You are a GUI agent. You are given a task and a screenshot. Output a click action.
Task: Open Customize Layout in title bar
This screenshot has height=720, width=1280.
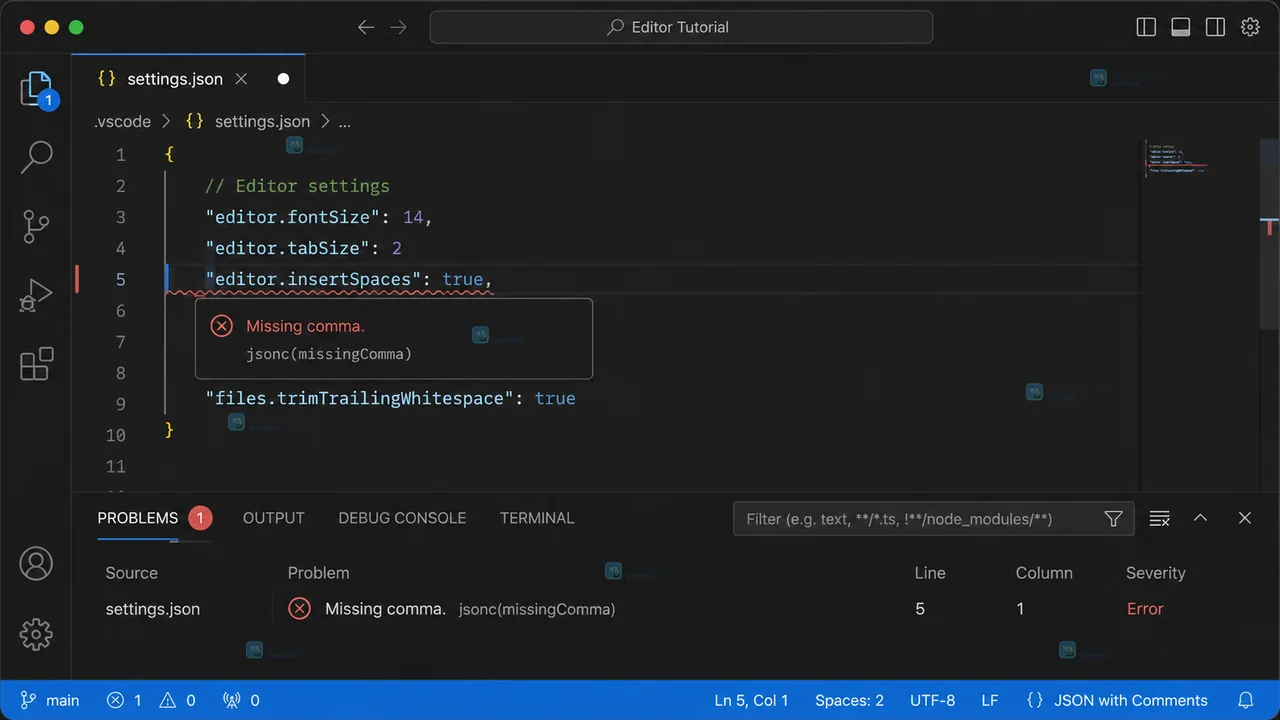[x=1250, y=27]
